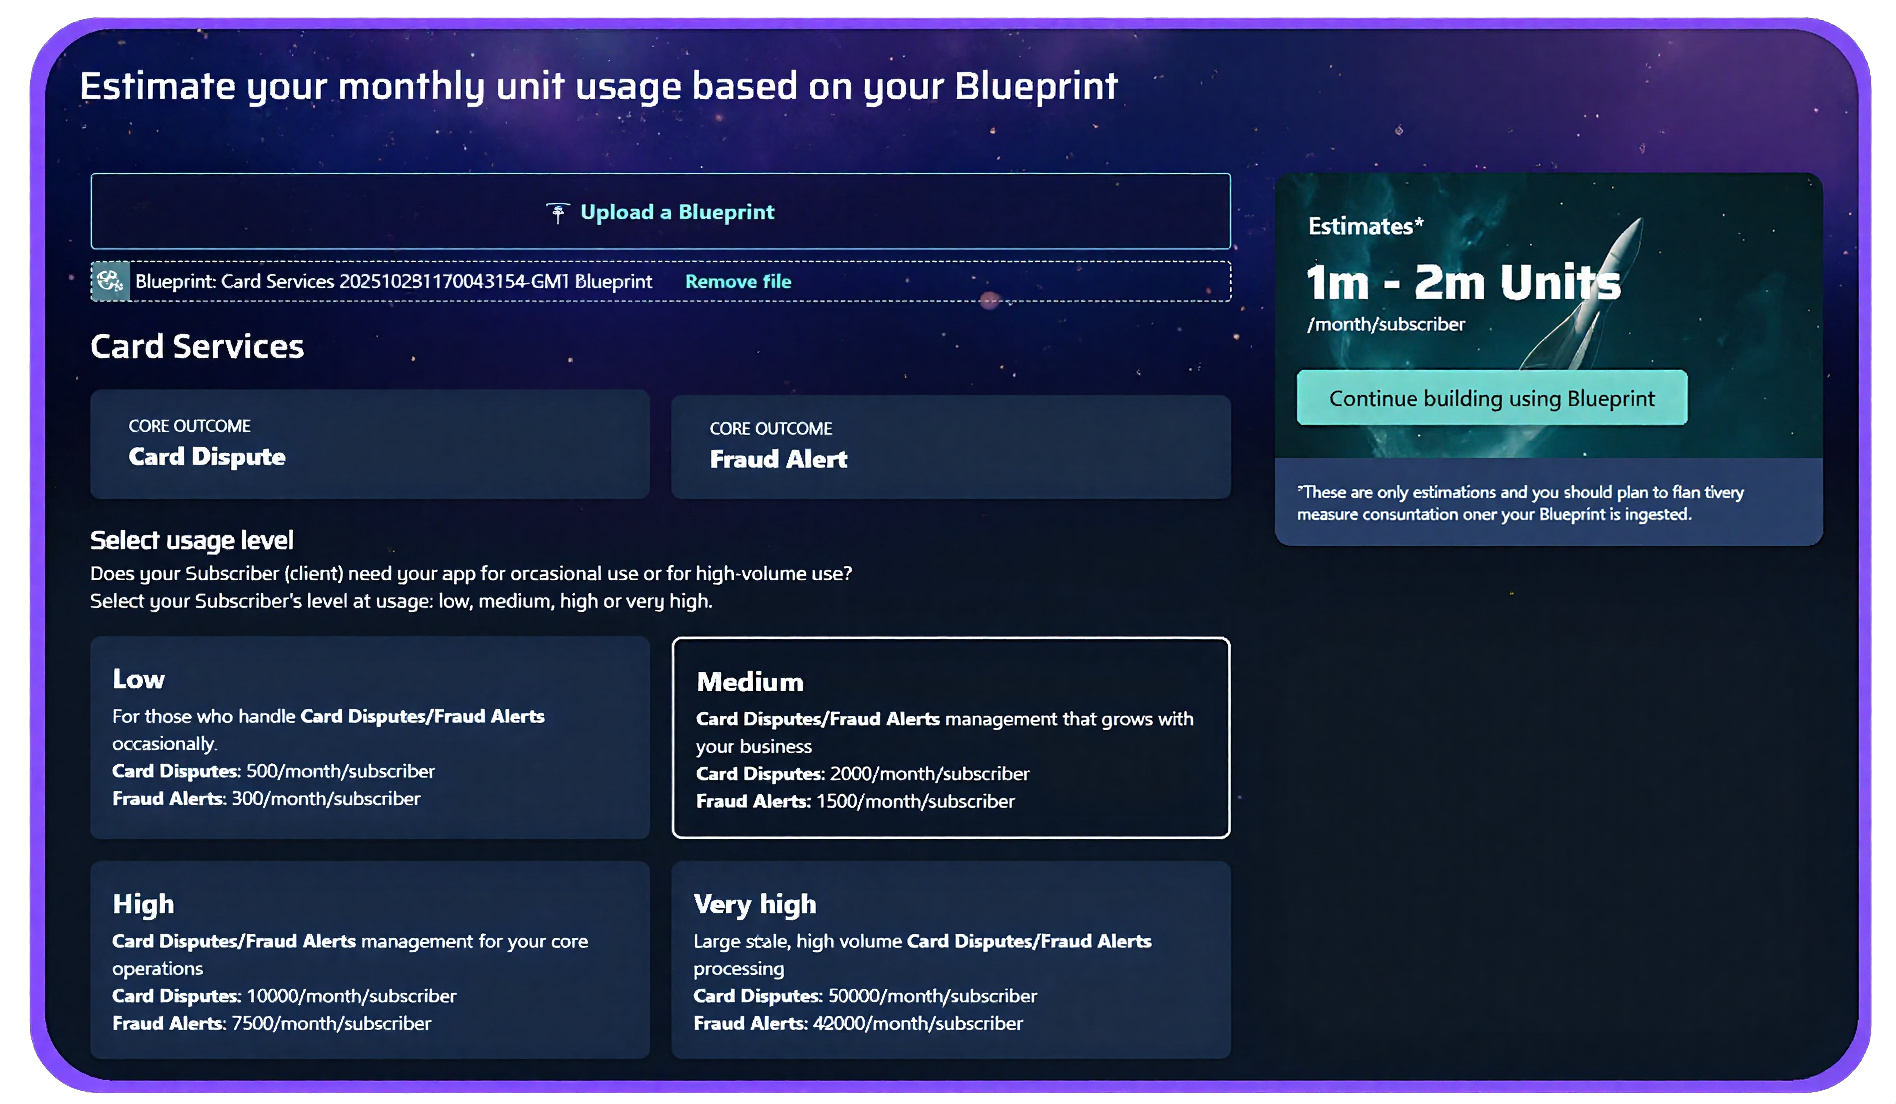The width and height of the screenshot is (1896, 1104).
Task: Click the uploaded Blueprint file name
Action: pos(394,281)
